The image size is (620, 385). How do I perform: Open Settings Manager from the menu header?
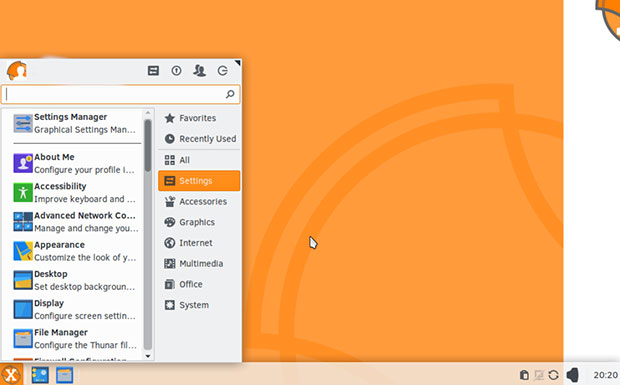pyautogui.click(x=153, y=71)
